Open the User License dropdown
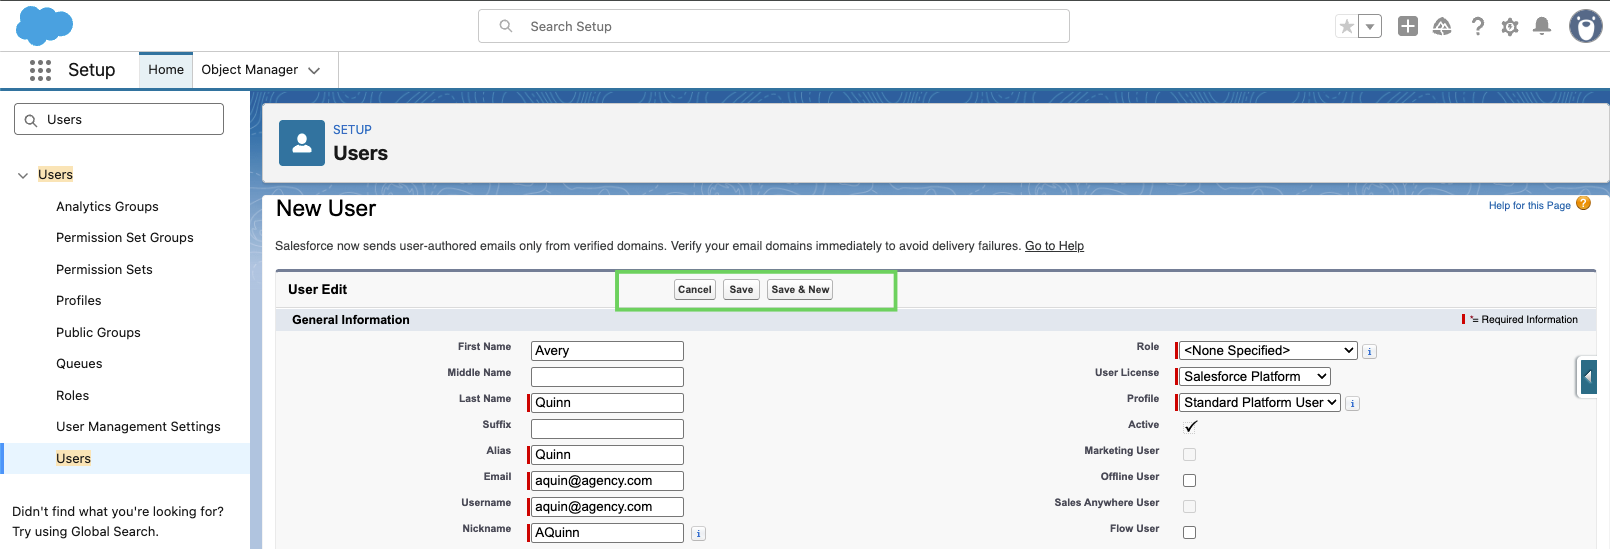Viewport: 1610px width, 549px height. click(x=1255, y=376)
